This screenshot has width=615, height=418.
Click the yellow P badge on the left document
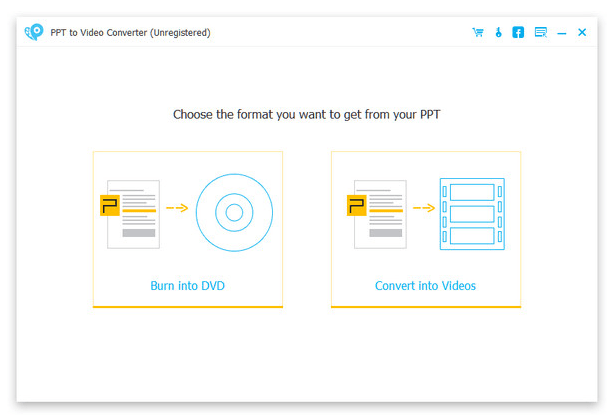[x=109, y=206]
